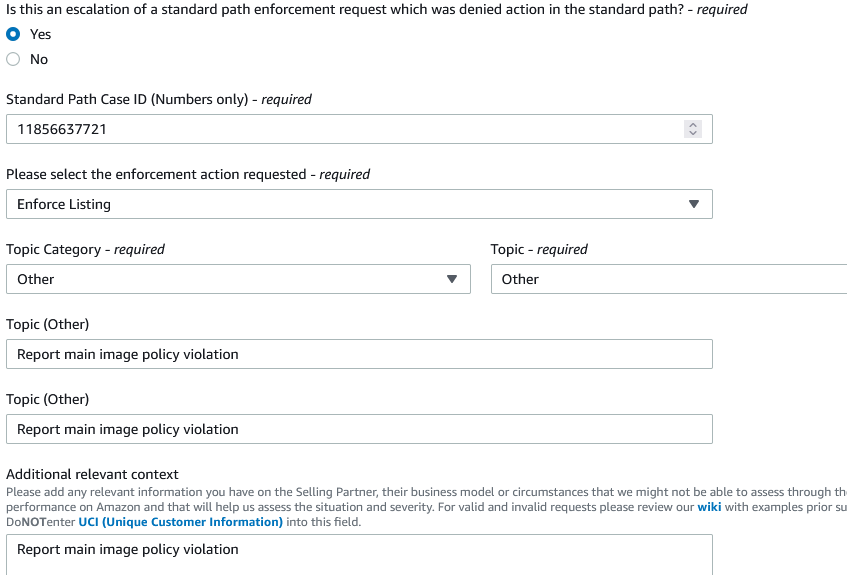Focus the Additional relevant context text area

point(359,553)
